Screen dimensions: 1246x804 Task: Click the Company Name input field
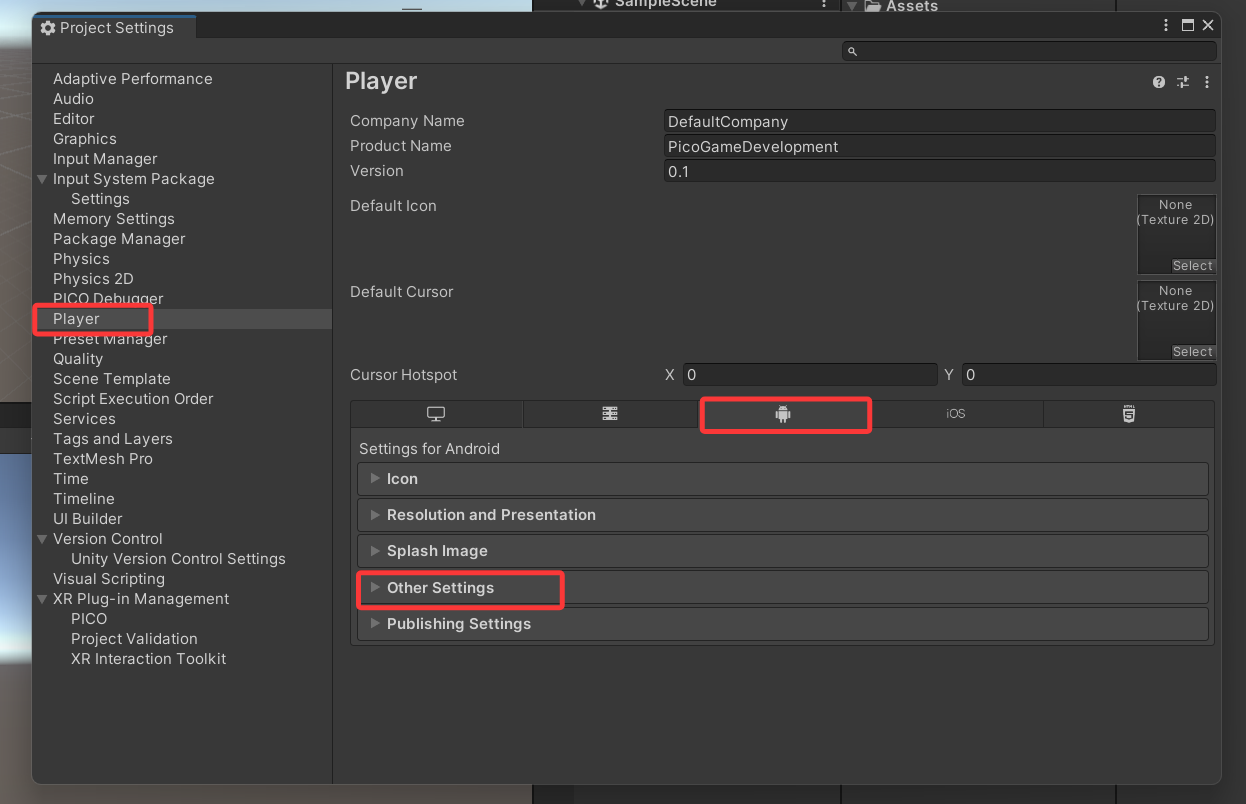coord(940,121)
